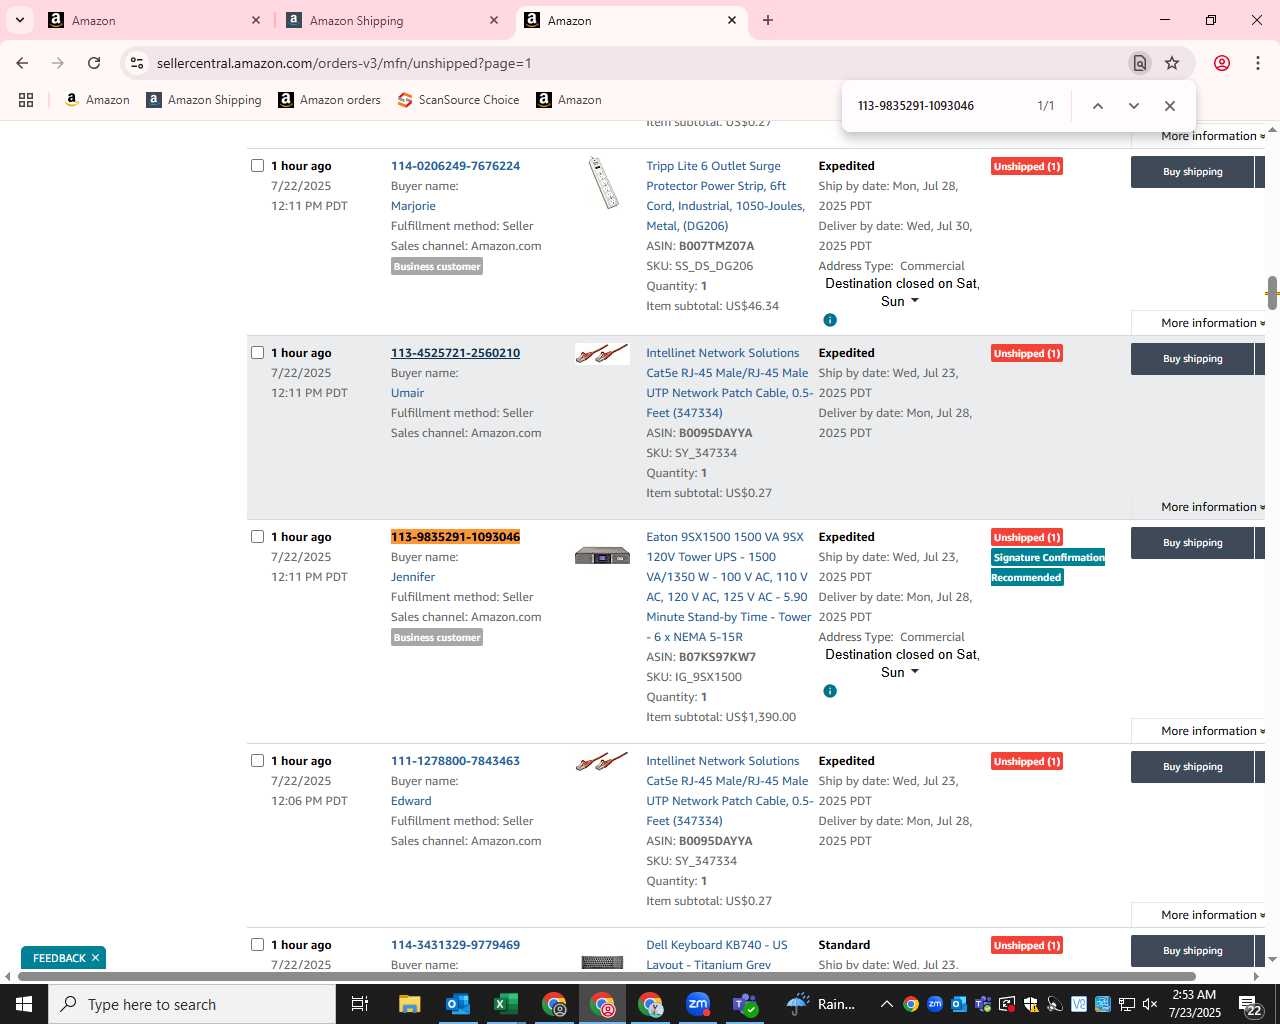Expand More information for Umair's order

[1212, 507]
